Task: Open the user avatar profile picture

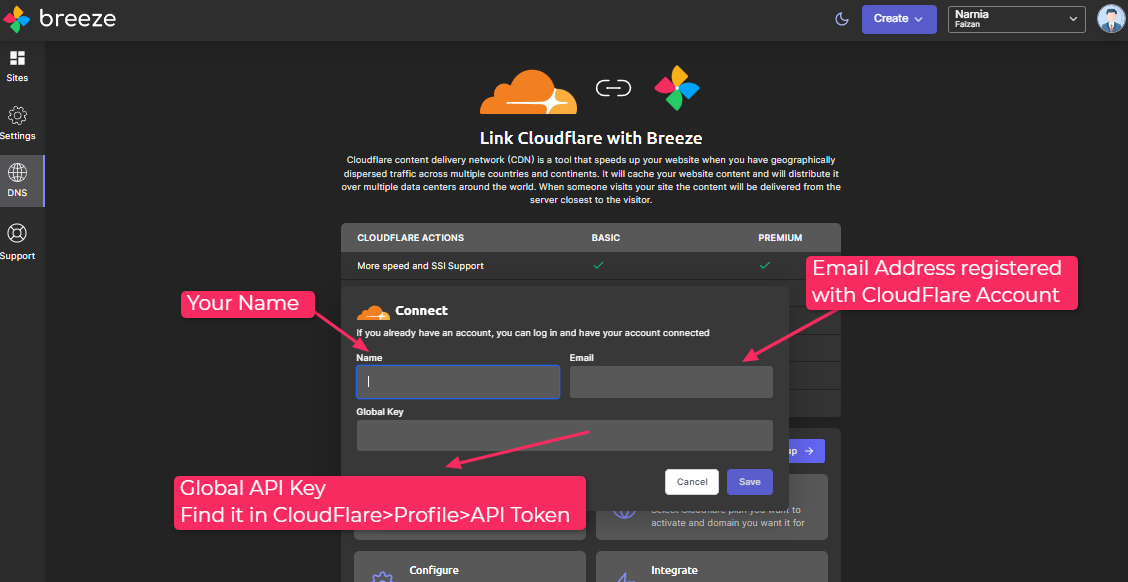Action: click(x=1111, y=19)
